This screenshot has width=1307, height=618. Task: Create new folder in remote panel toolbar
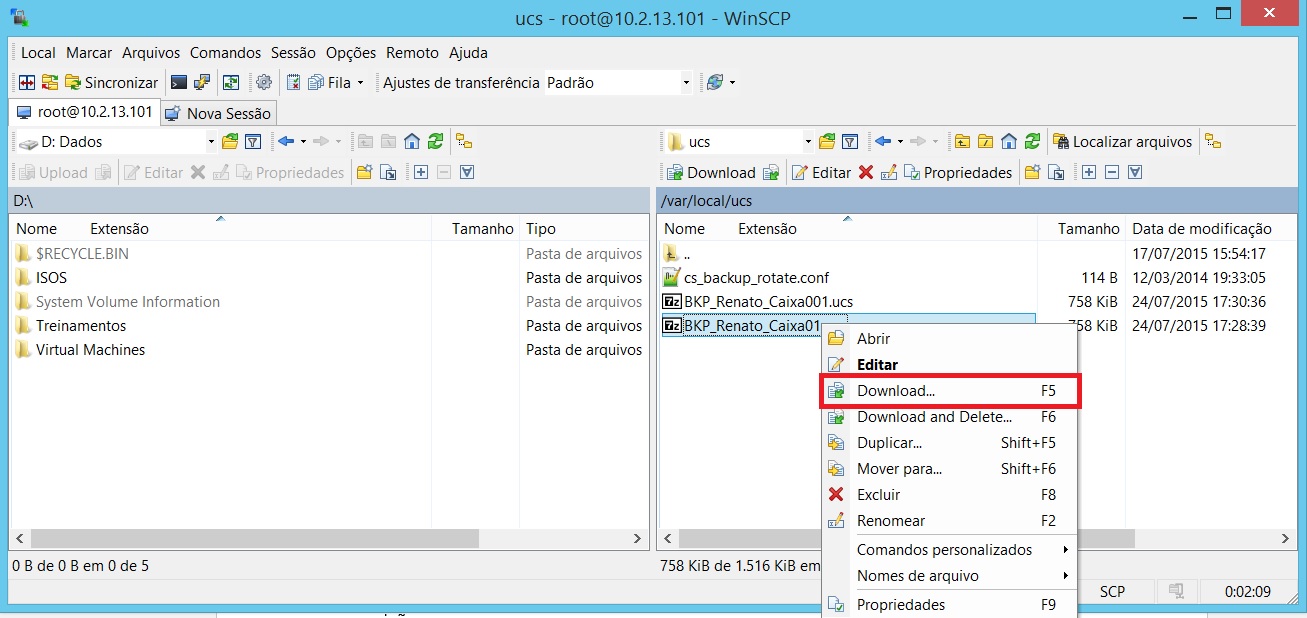click(1032, 173)
